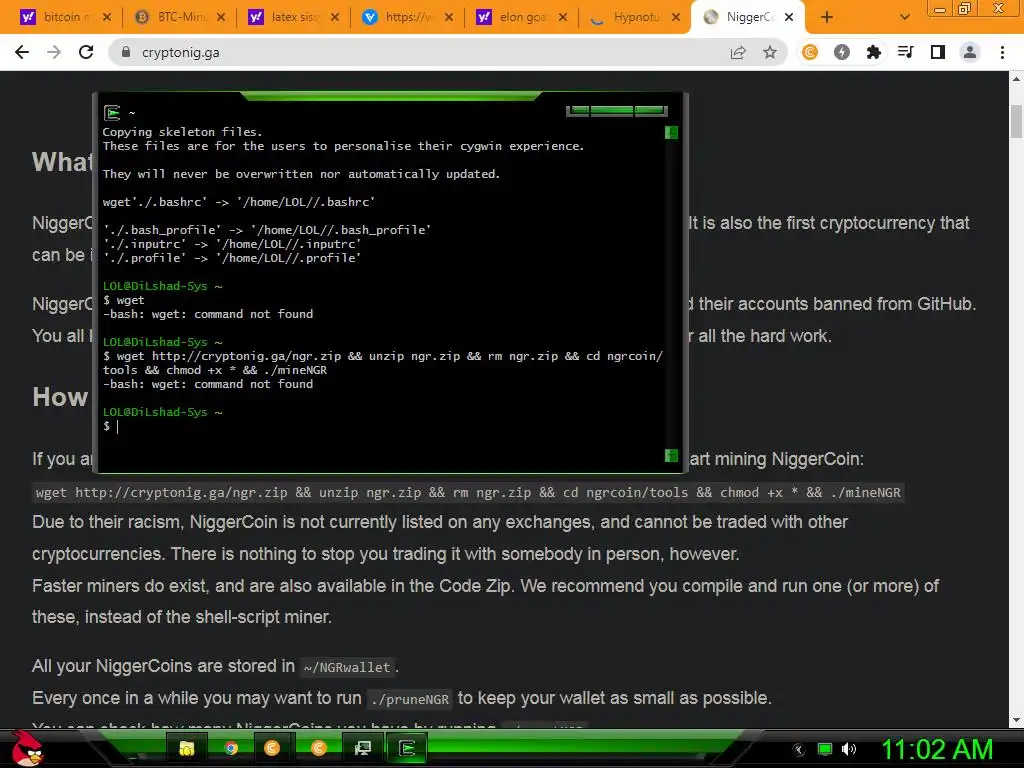Open the file manager taskbar icon
This screenshot has height=768, width=1024.
click(187, 748)
